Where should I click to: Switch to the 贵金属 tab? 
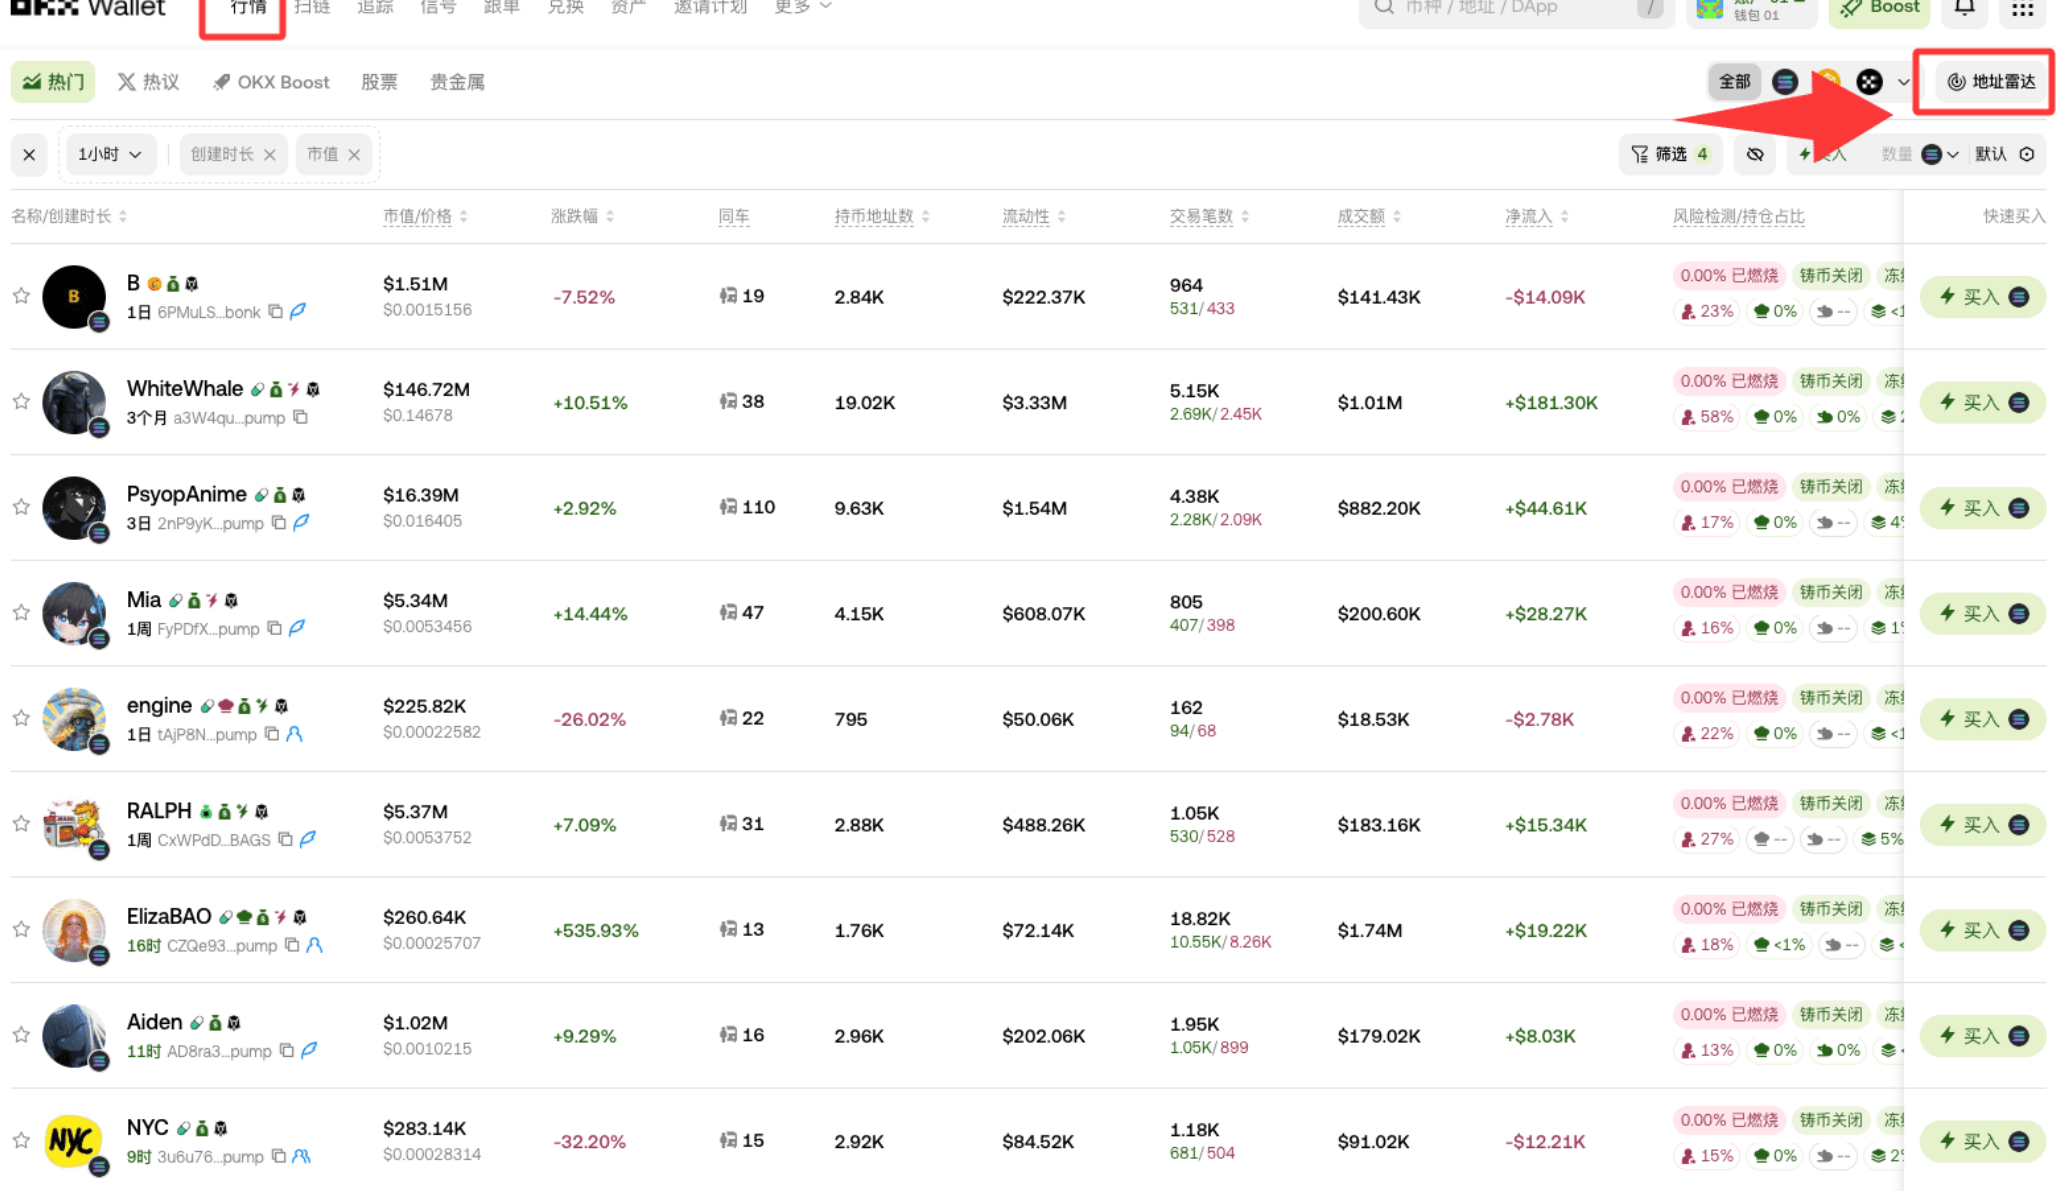[x=457, y=82]
